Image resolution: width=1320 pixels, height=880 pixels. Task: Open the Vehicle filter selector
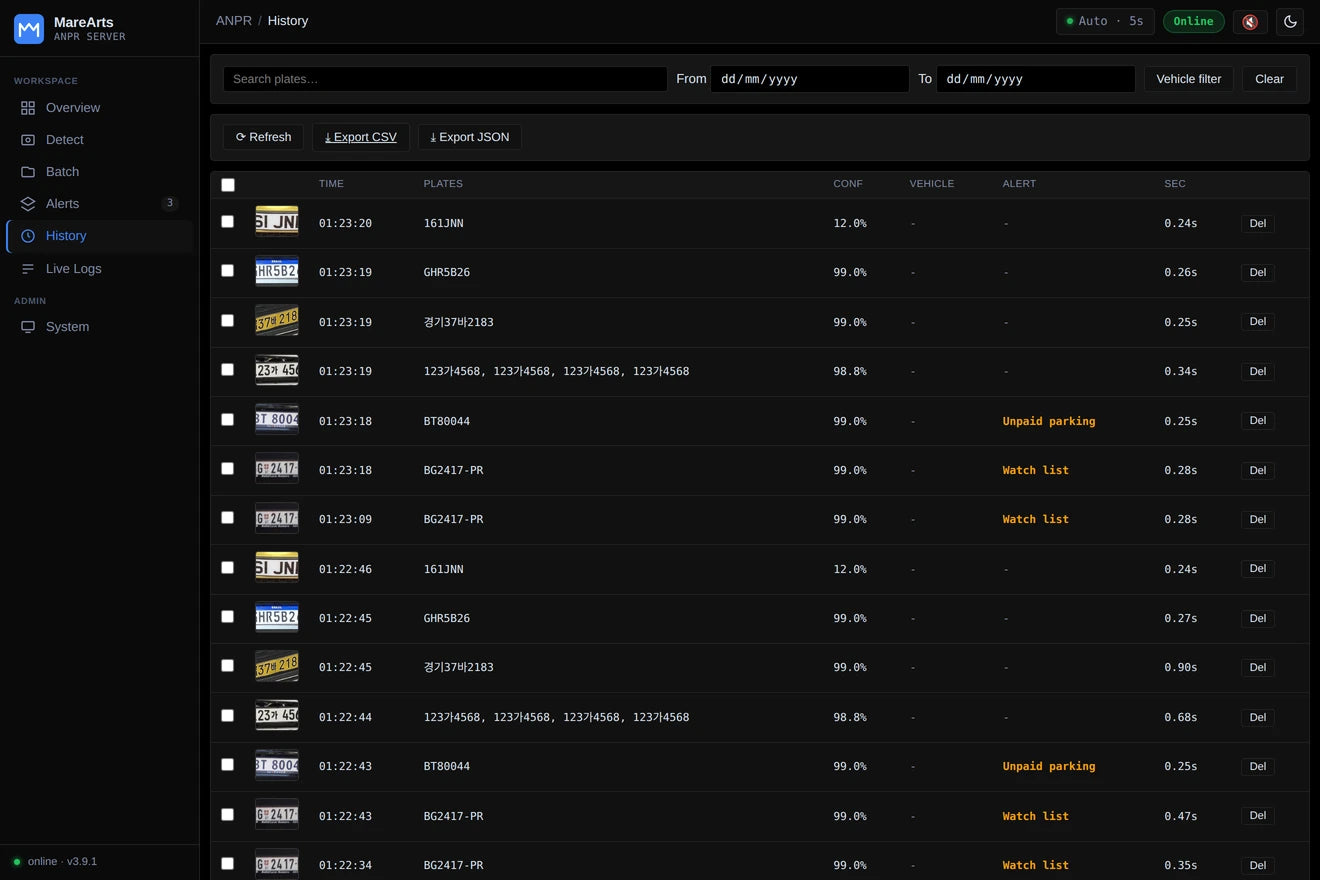click(1189, 79)
